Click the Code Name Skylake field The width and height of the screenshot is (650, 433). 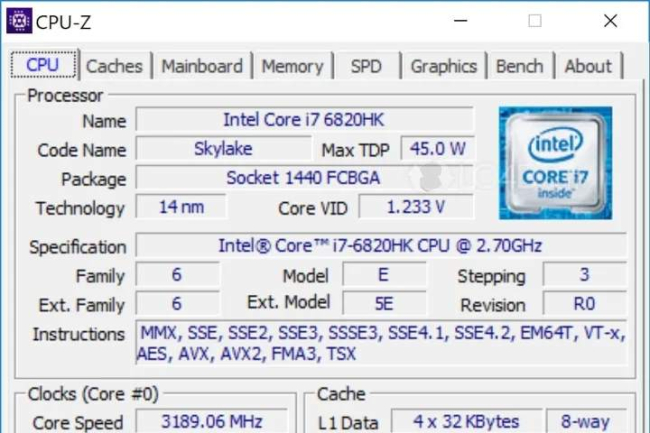coord(223,149)
